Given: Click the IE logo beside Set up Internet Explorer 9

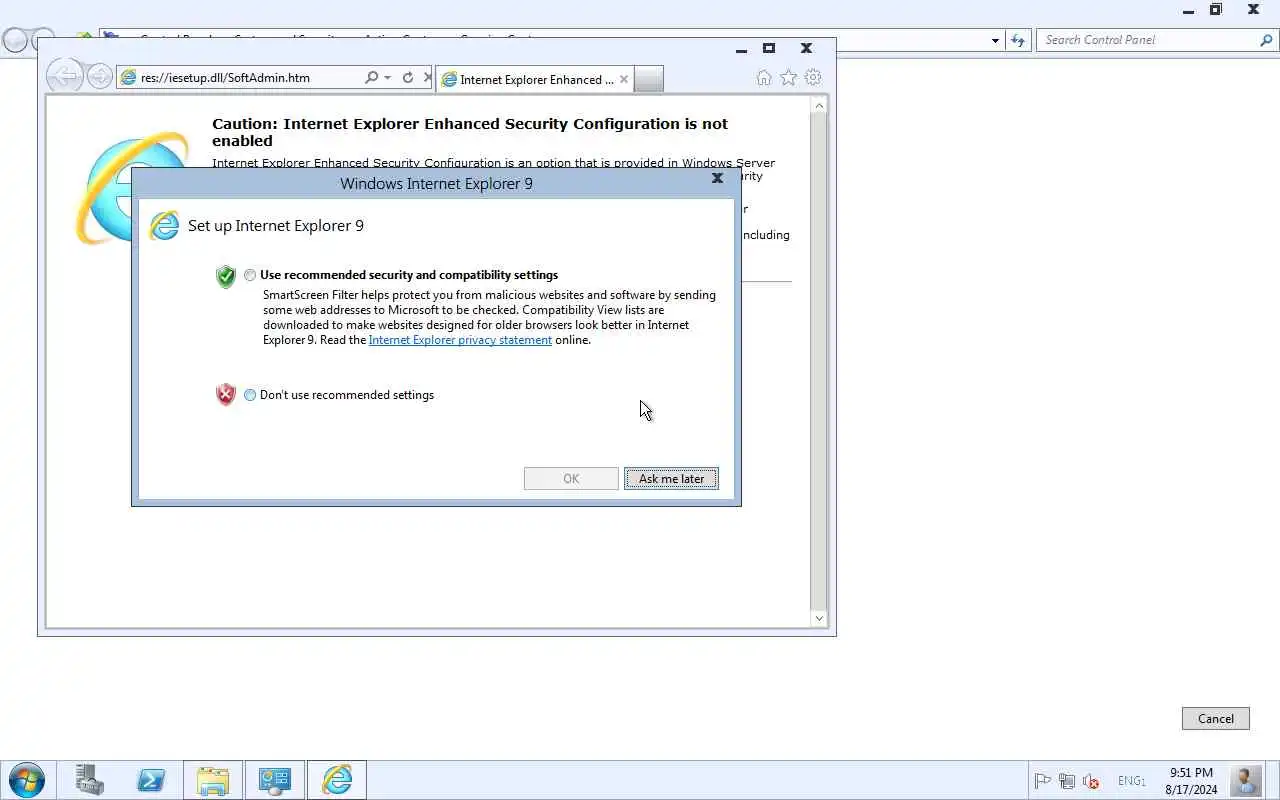Looking at the screenshot, I should pos(164,226).
